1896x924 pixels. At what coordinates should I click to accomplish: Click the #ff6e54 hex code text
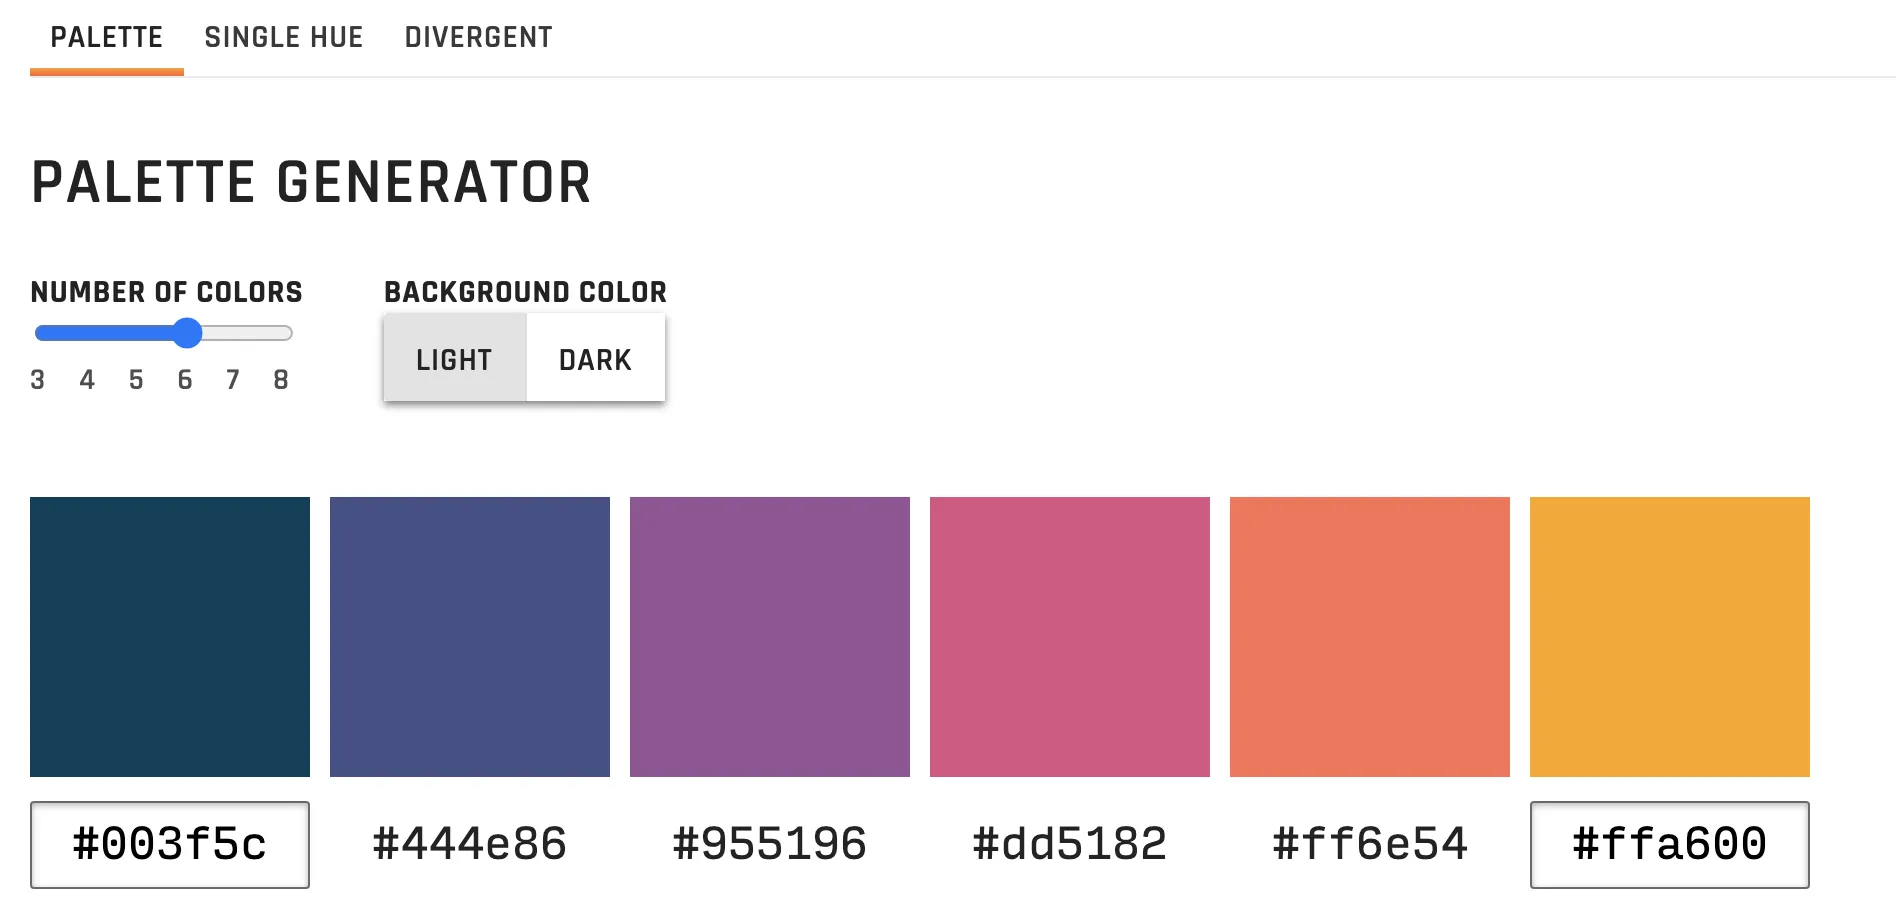click(1369, 843)
